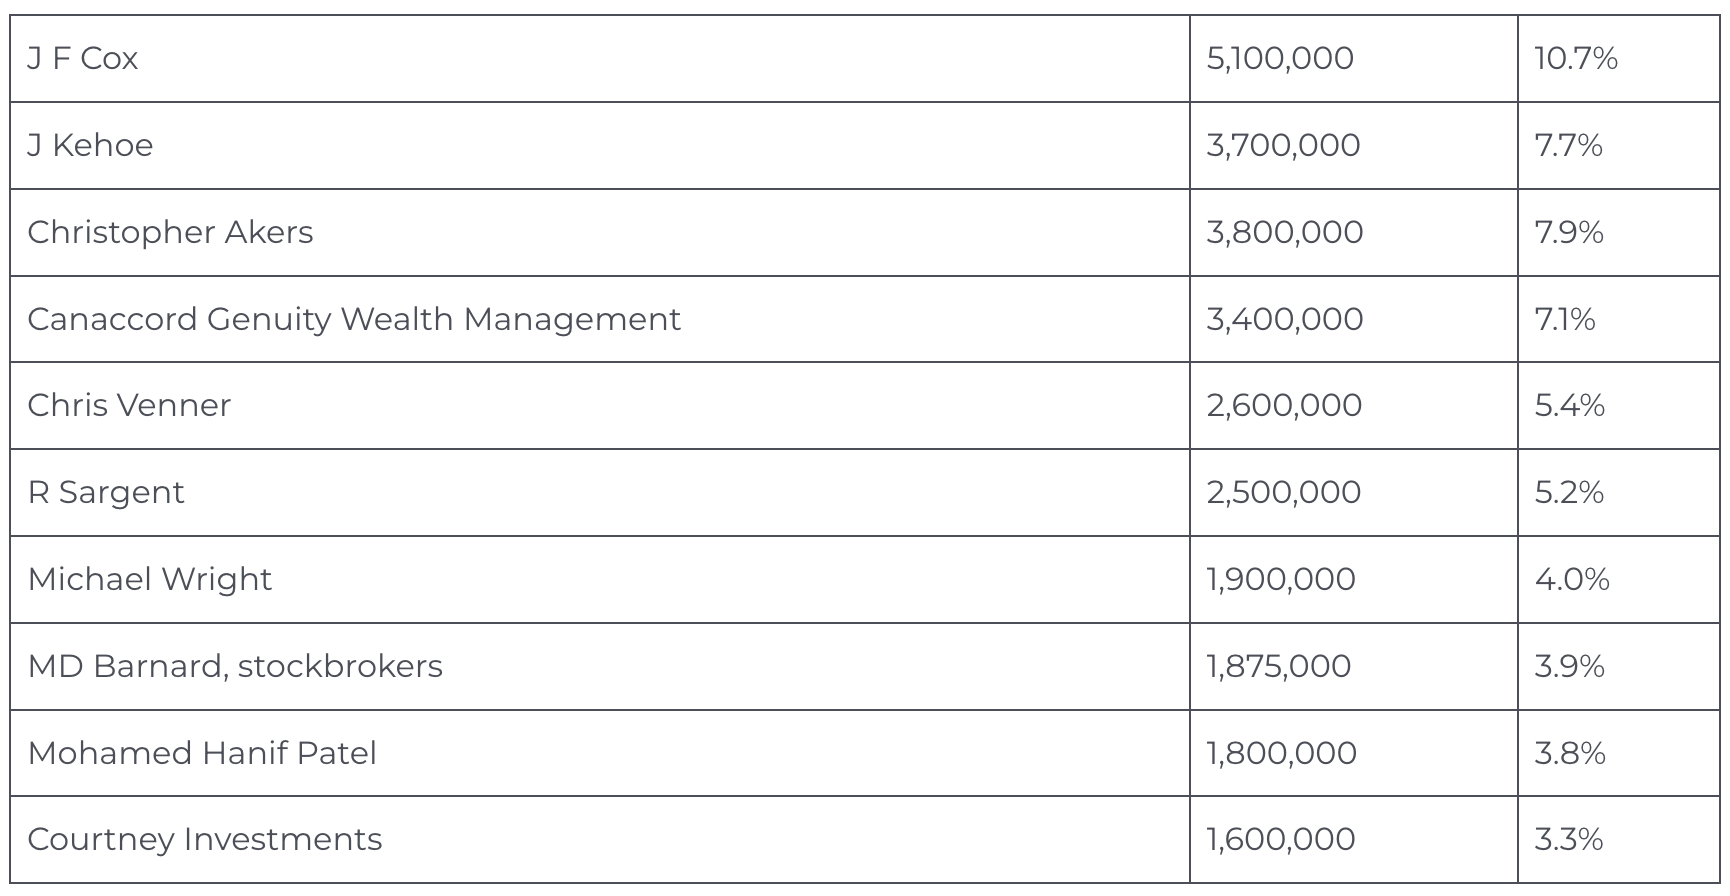Select Canaccord Genuity Wealth Management text

[x=354, y=319]
